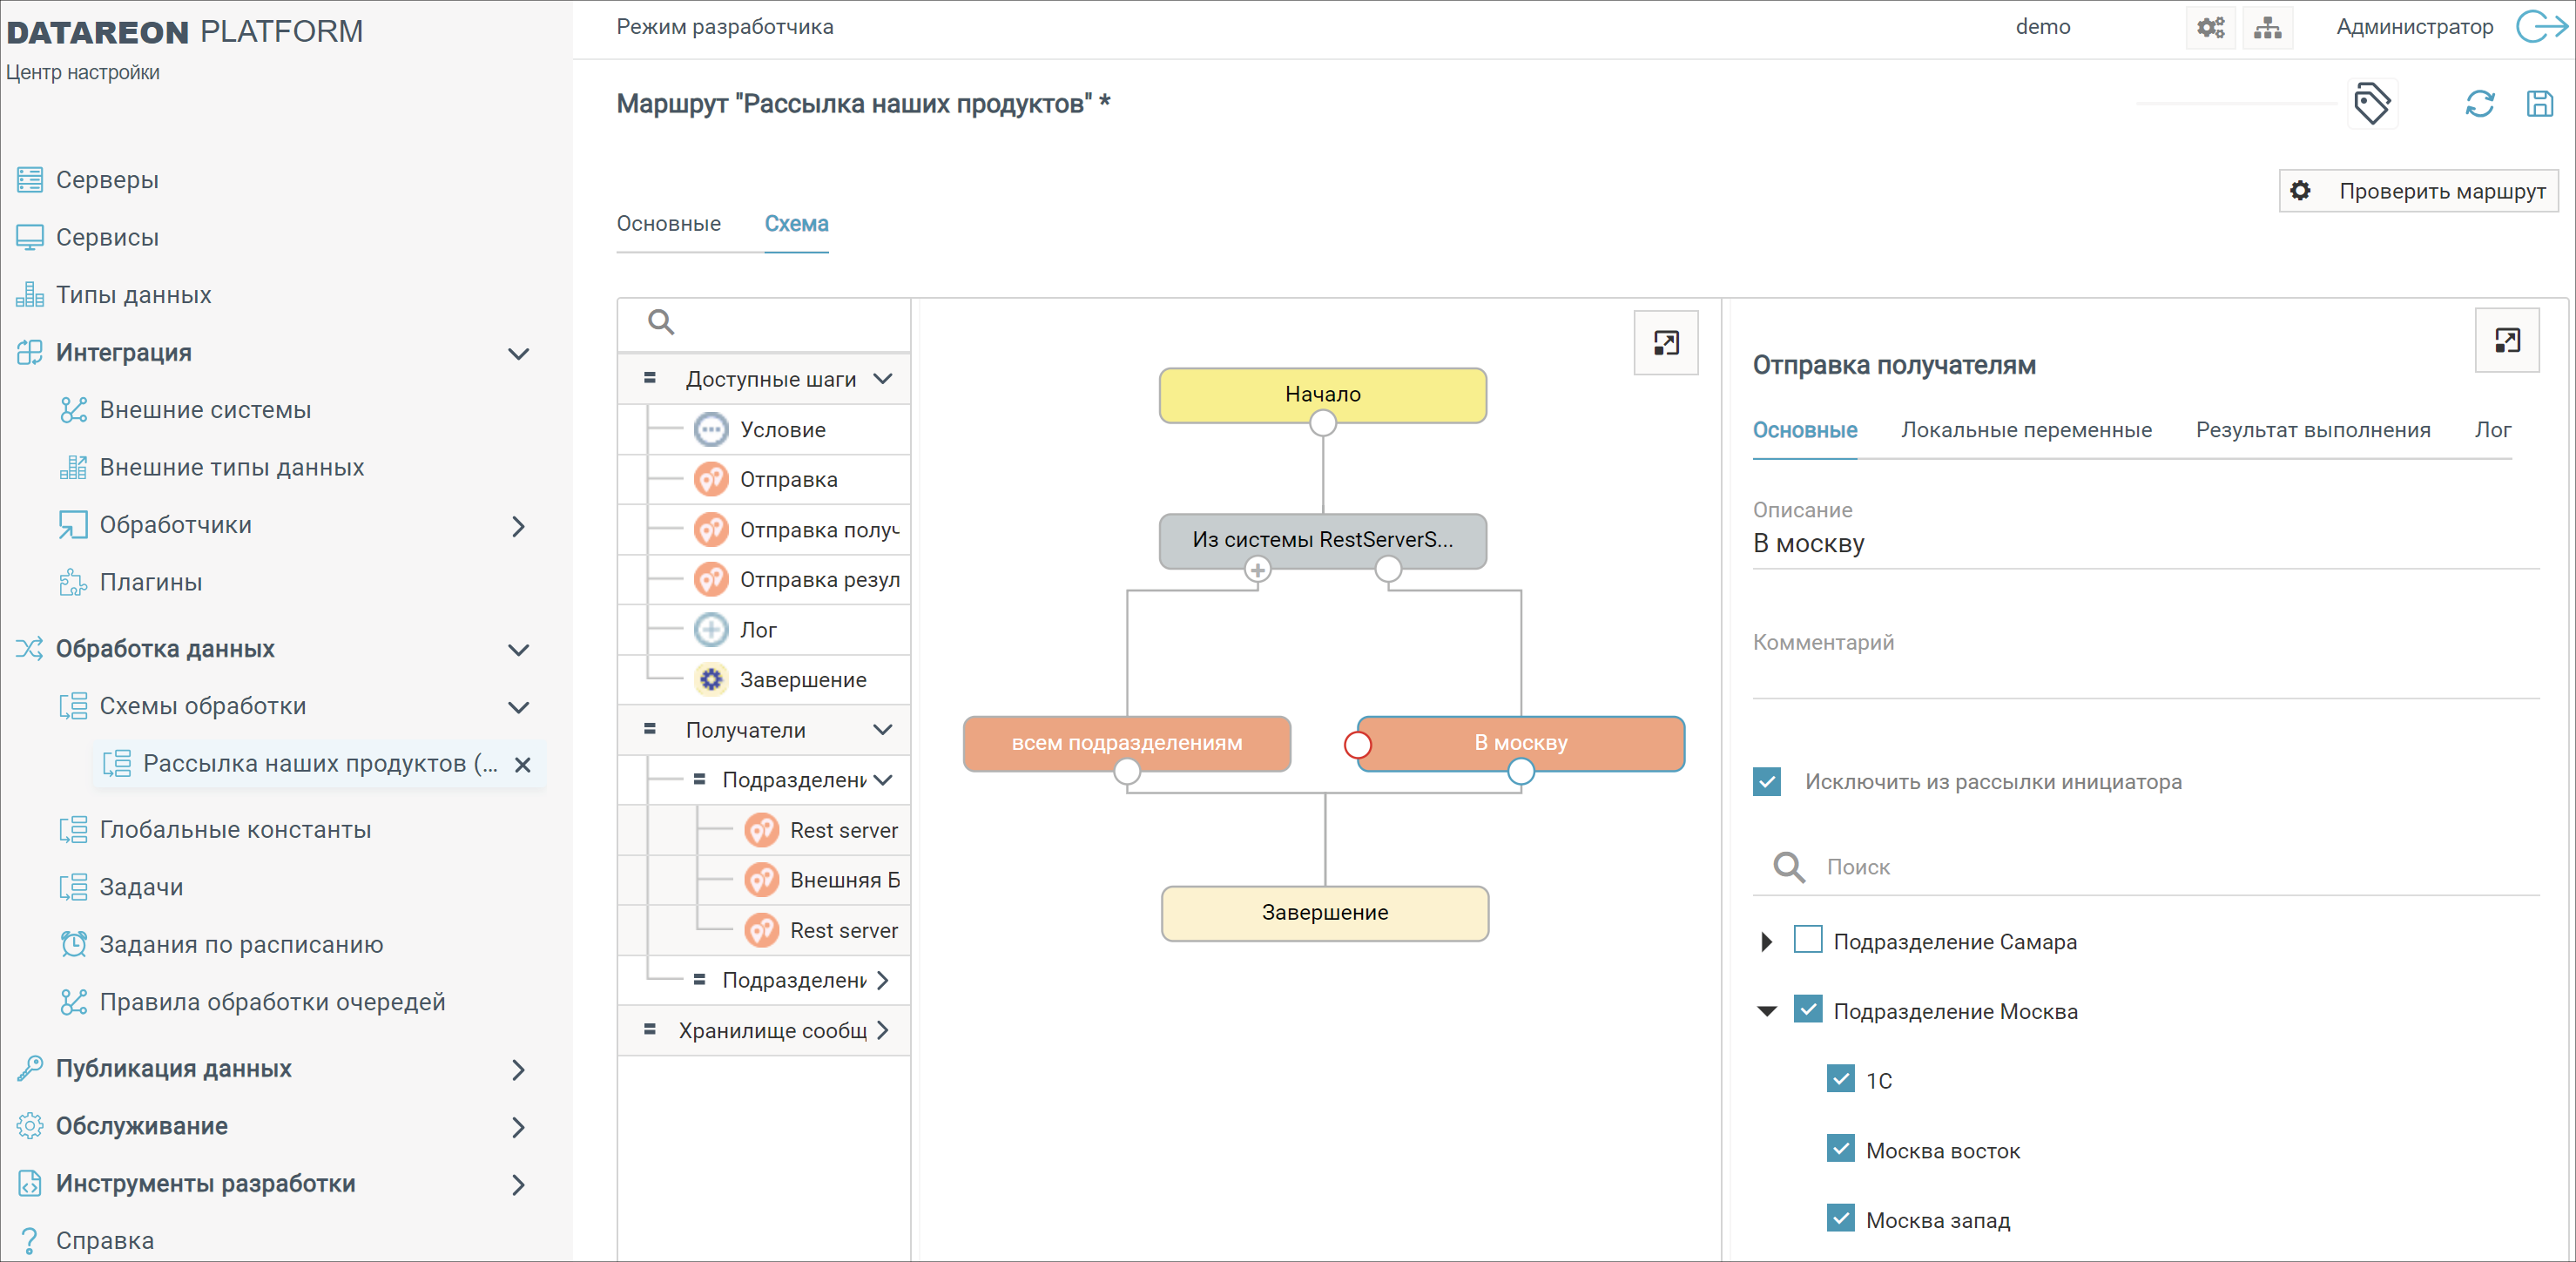Check the Подразделение Самара checkbox
The width and height of the screenshot is (2576, 1262).
pyautogui.click(x=1807, y=940)
